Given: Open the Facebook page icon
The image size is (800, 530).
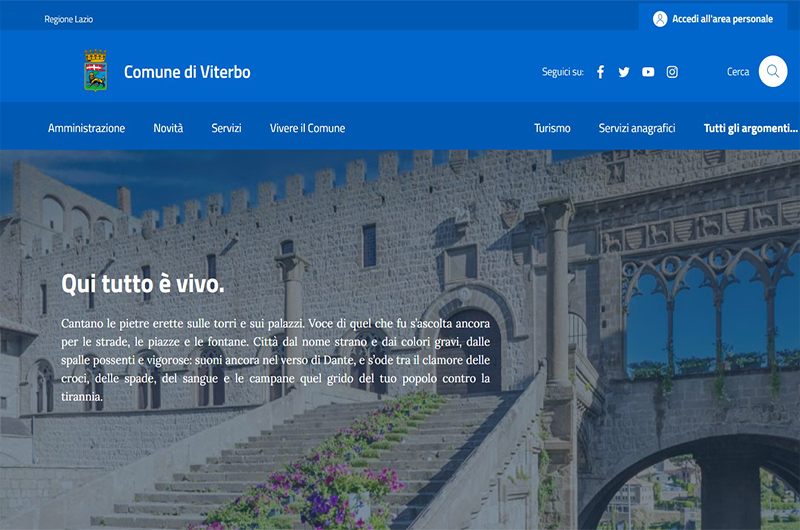Looking at the screenshot, I should click(x=600, y=72).
